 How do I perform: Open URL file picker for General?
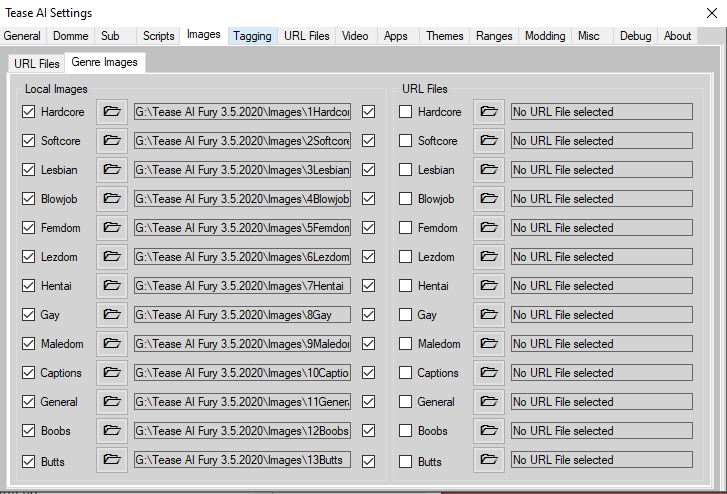click(x=489, y=402)
